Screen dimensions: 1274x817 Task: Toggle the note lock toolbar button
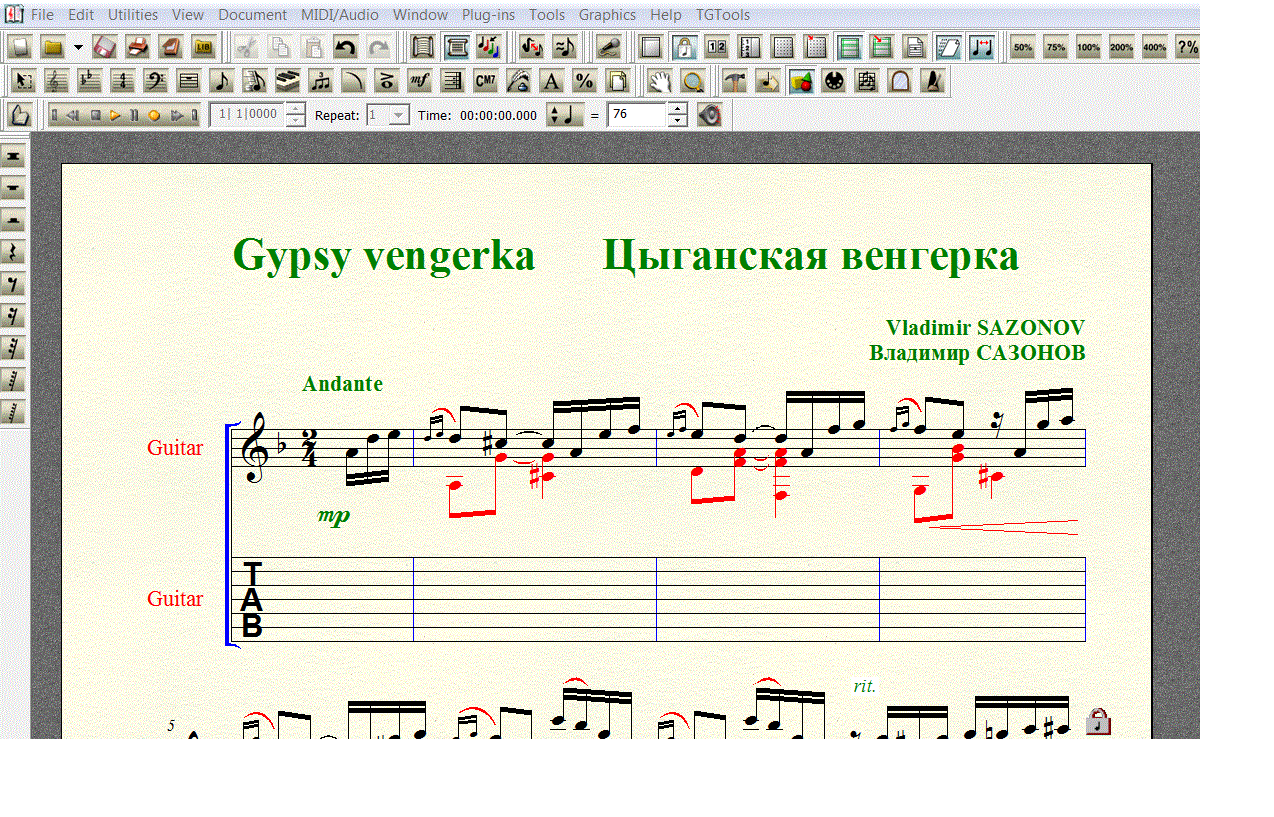click(x=685, y=47)
